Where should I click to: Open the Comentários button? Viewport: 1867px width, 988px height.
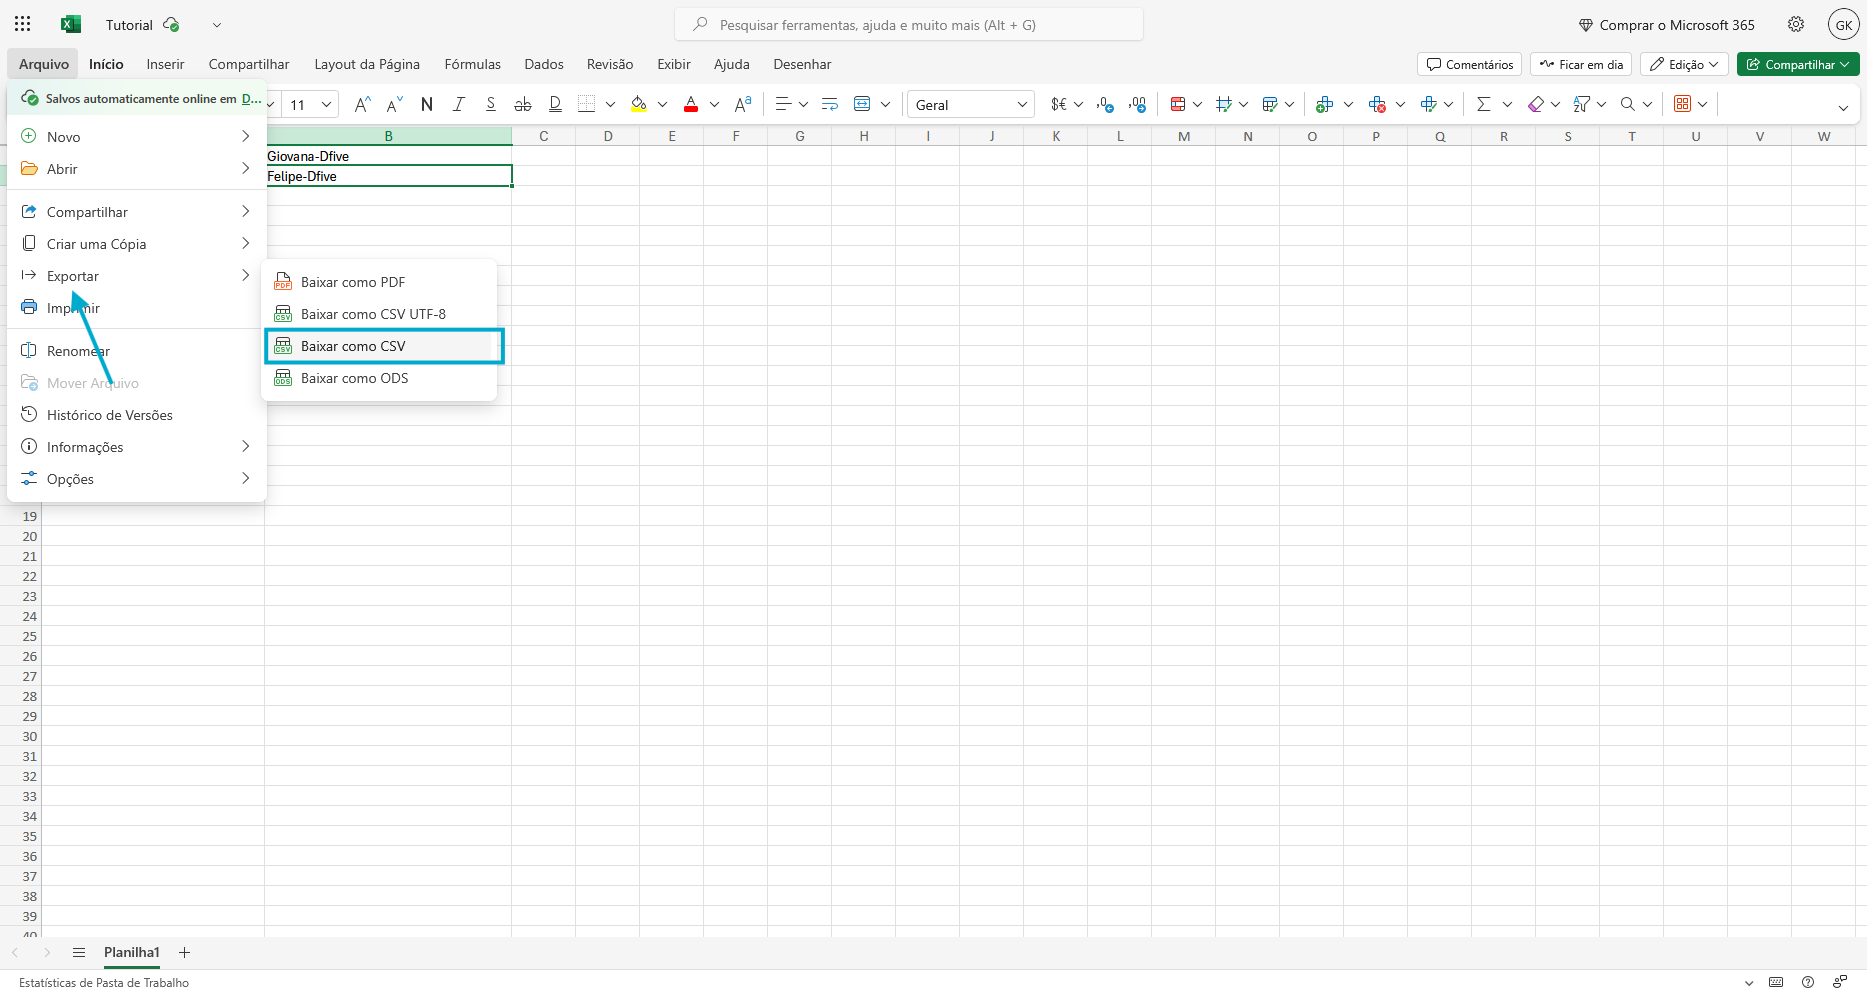click(1469, 64)
